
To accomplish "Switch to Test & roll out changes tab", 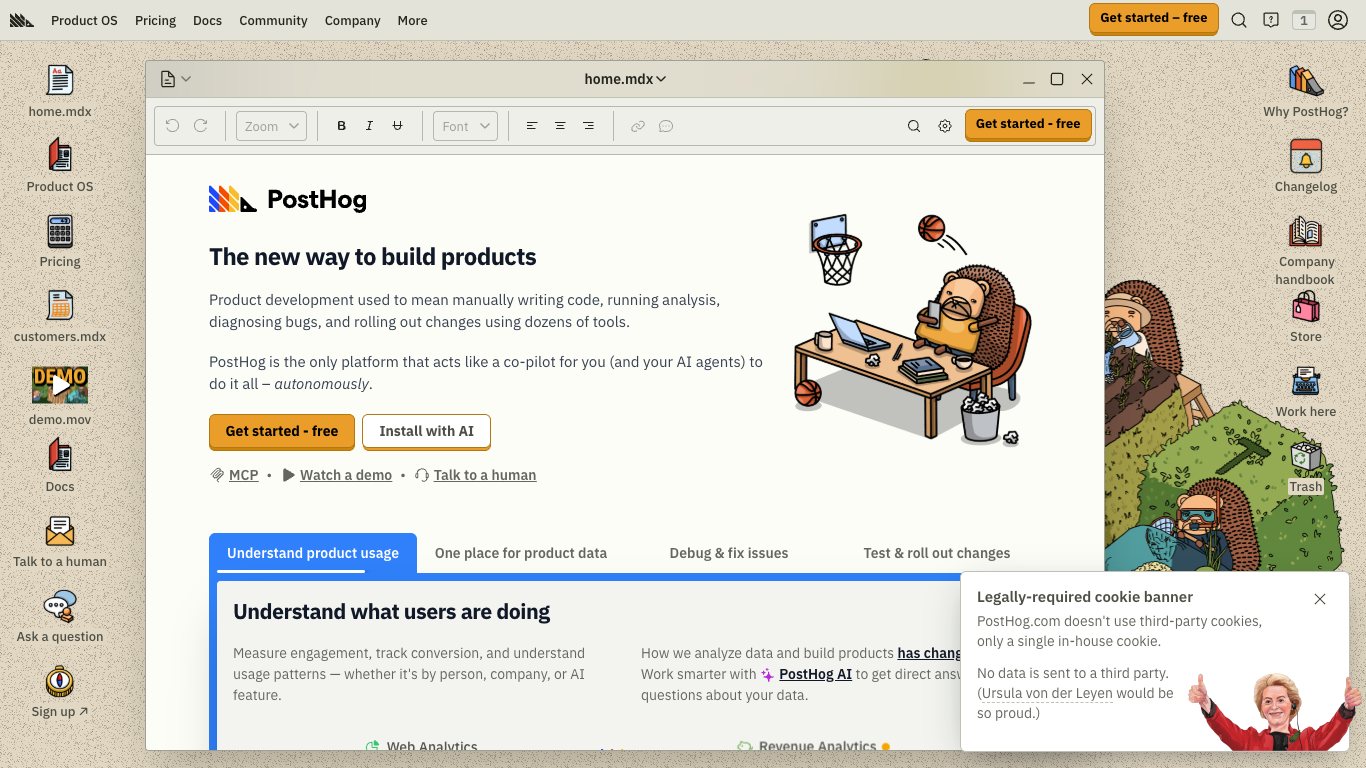I will click(937, 553).
